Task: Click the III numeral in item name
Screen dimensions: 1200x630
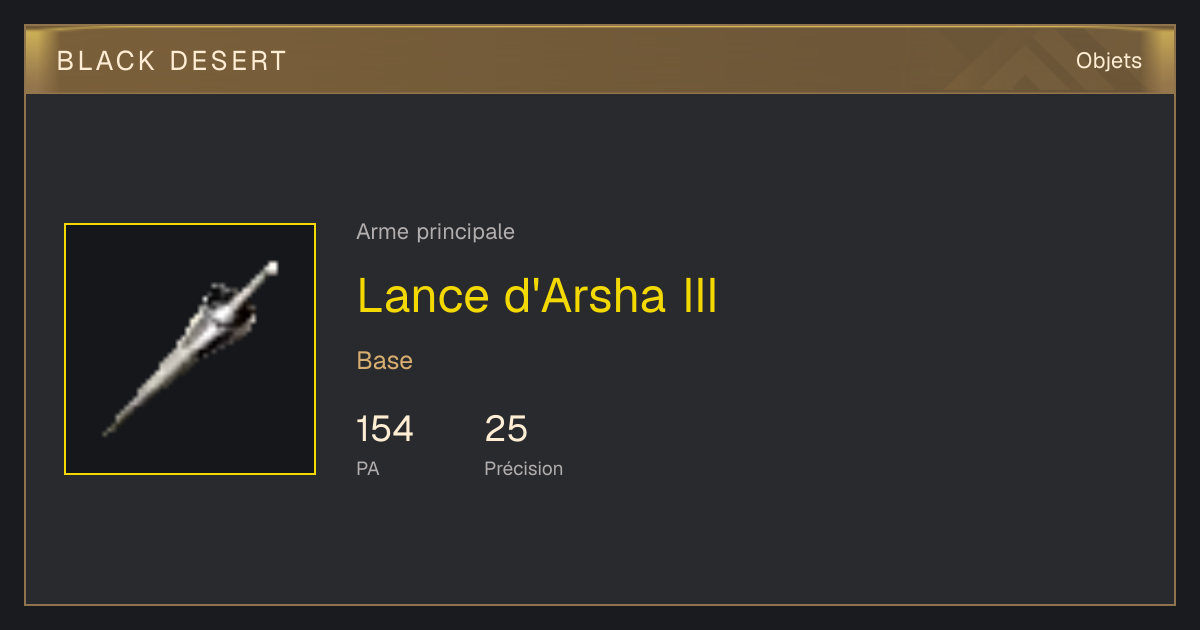Action: point(699,296)
